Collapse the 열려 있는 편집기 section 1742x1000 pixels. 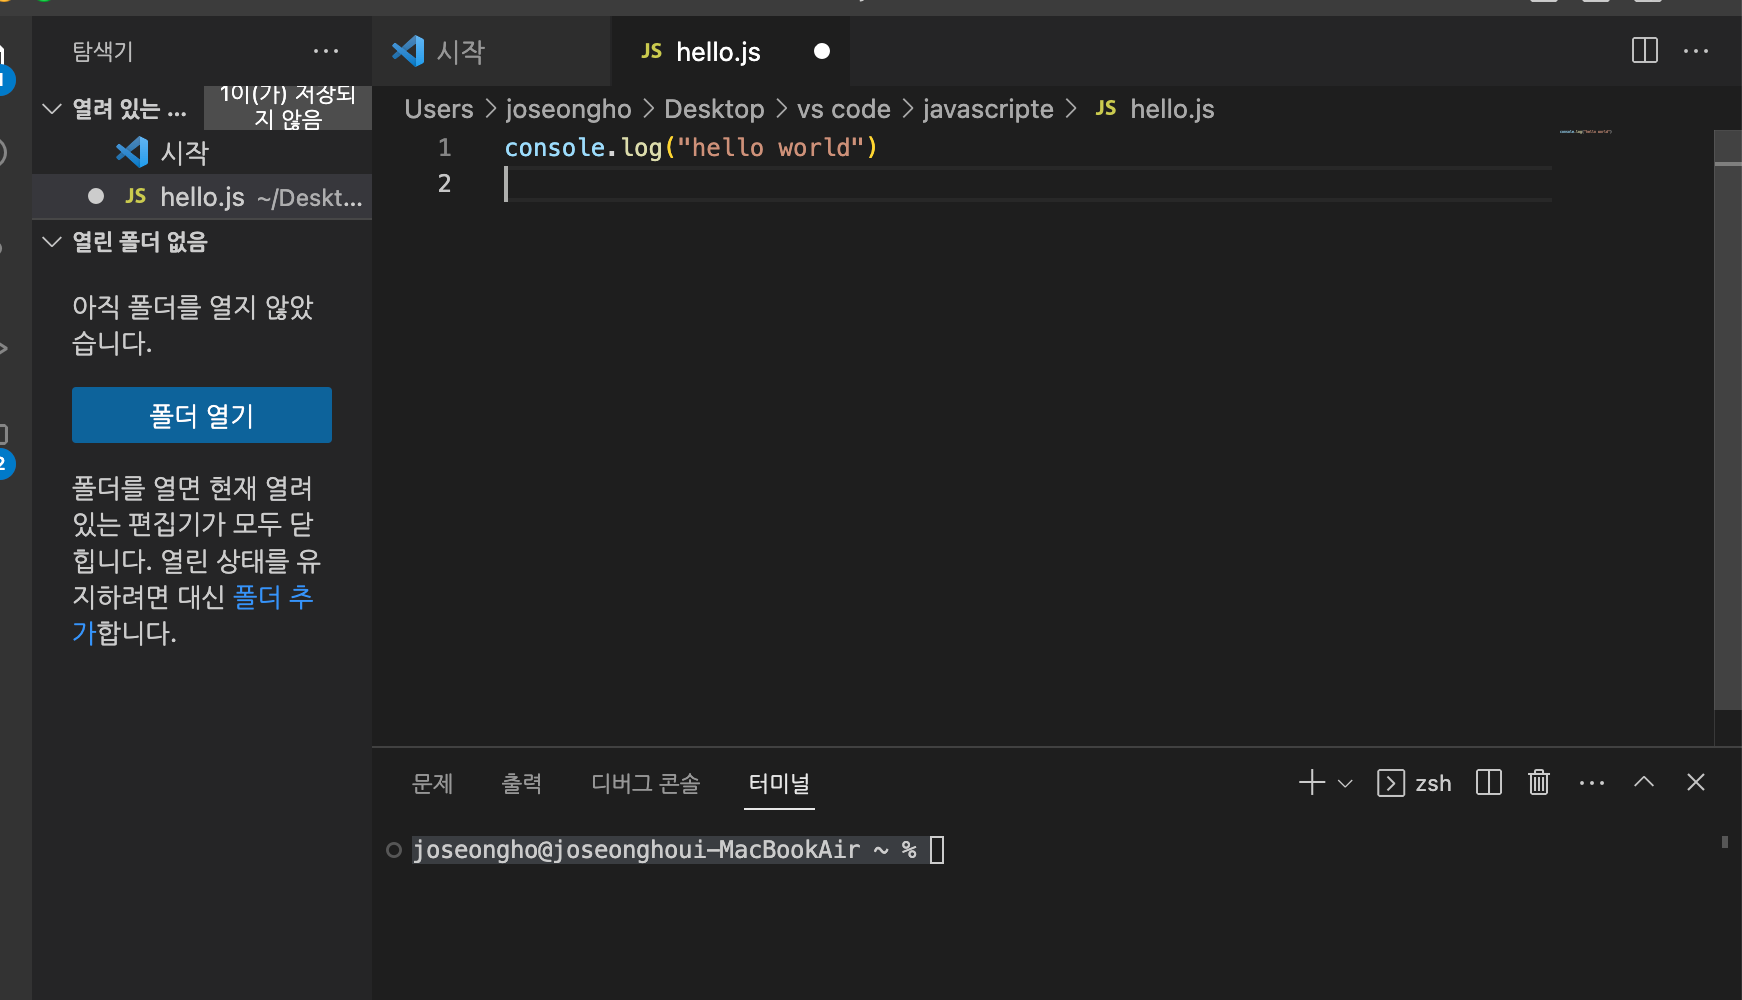coord(52,108)
